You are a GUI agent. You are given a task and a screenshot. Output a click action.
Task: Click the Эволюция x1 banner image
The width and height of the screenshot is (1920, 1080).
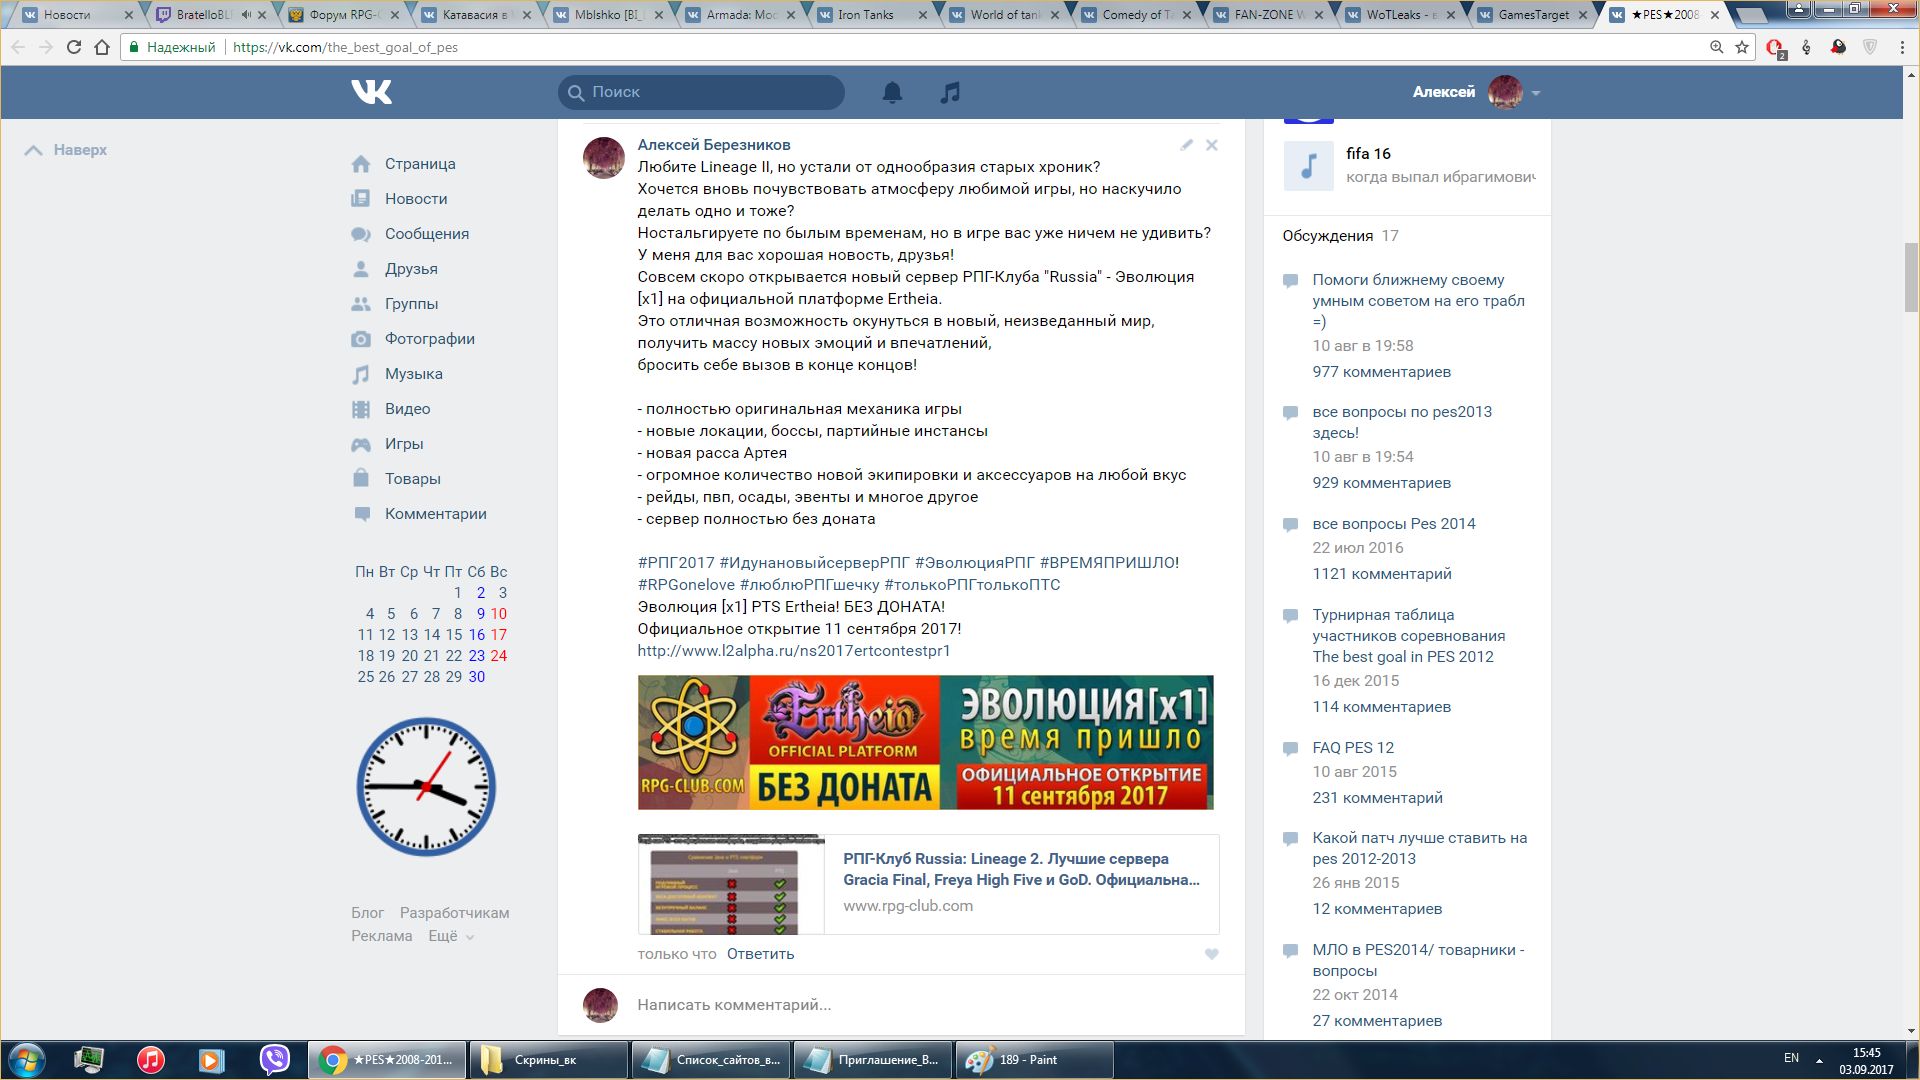926,742
